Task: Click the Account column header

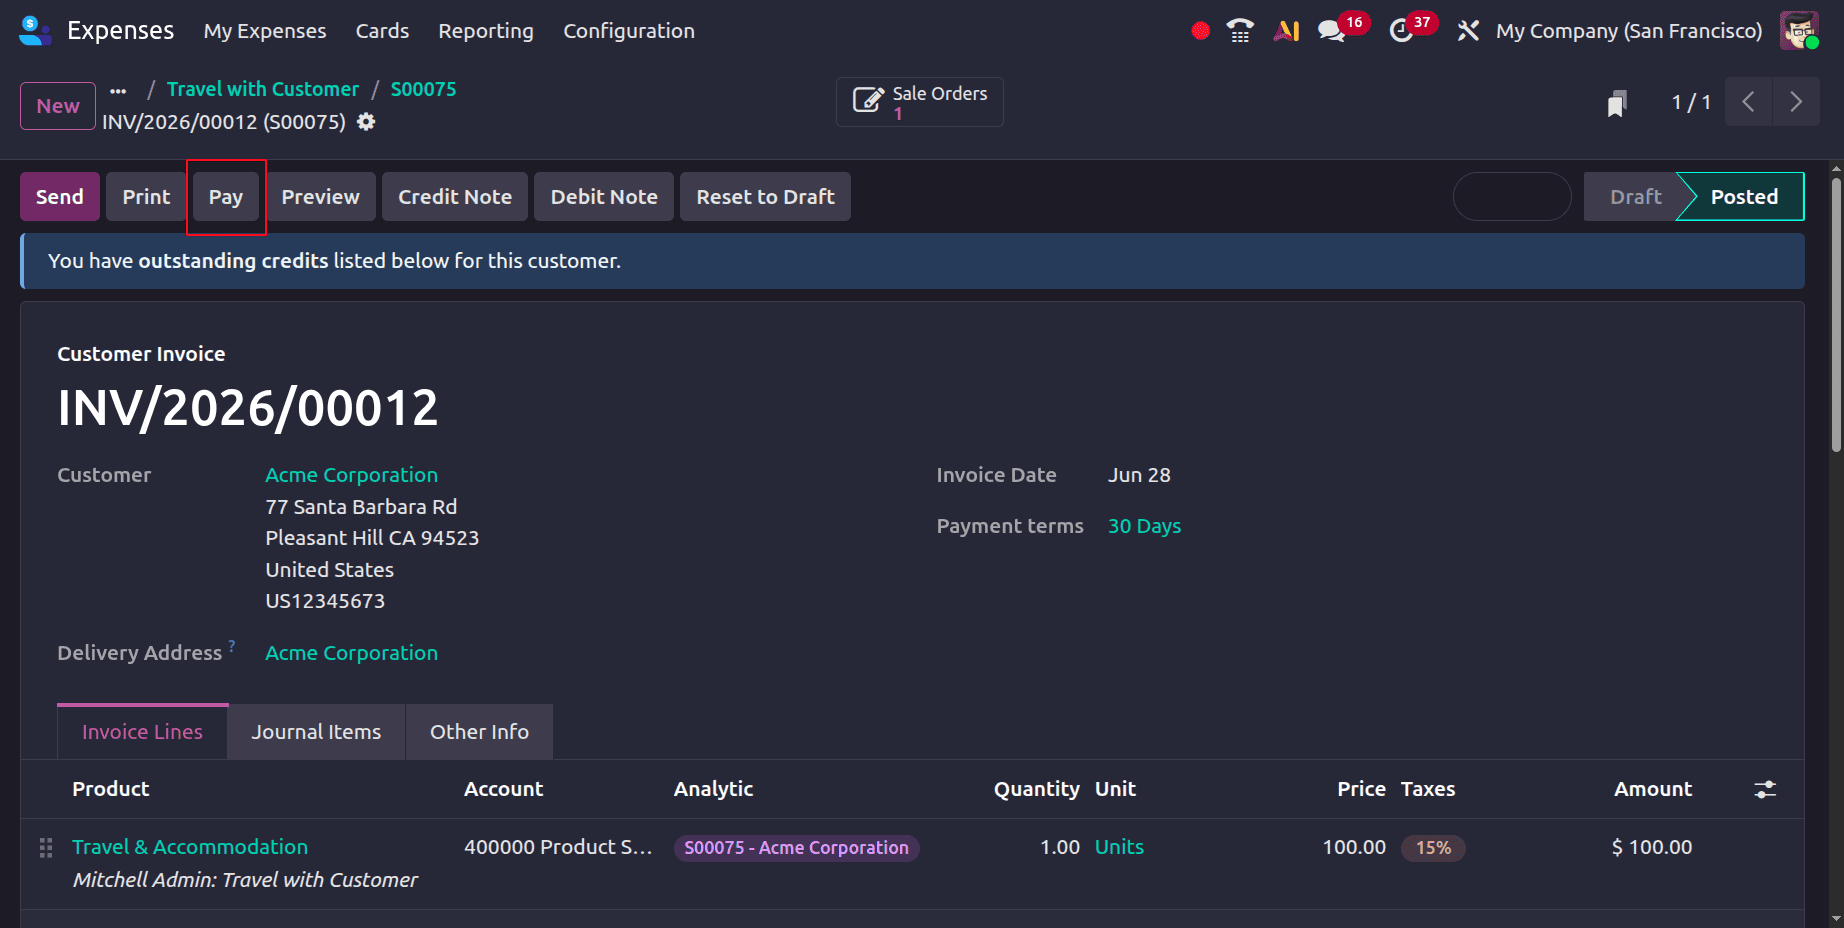Action: click(503, 789)
